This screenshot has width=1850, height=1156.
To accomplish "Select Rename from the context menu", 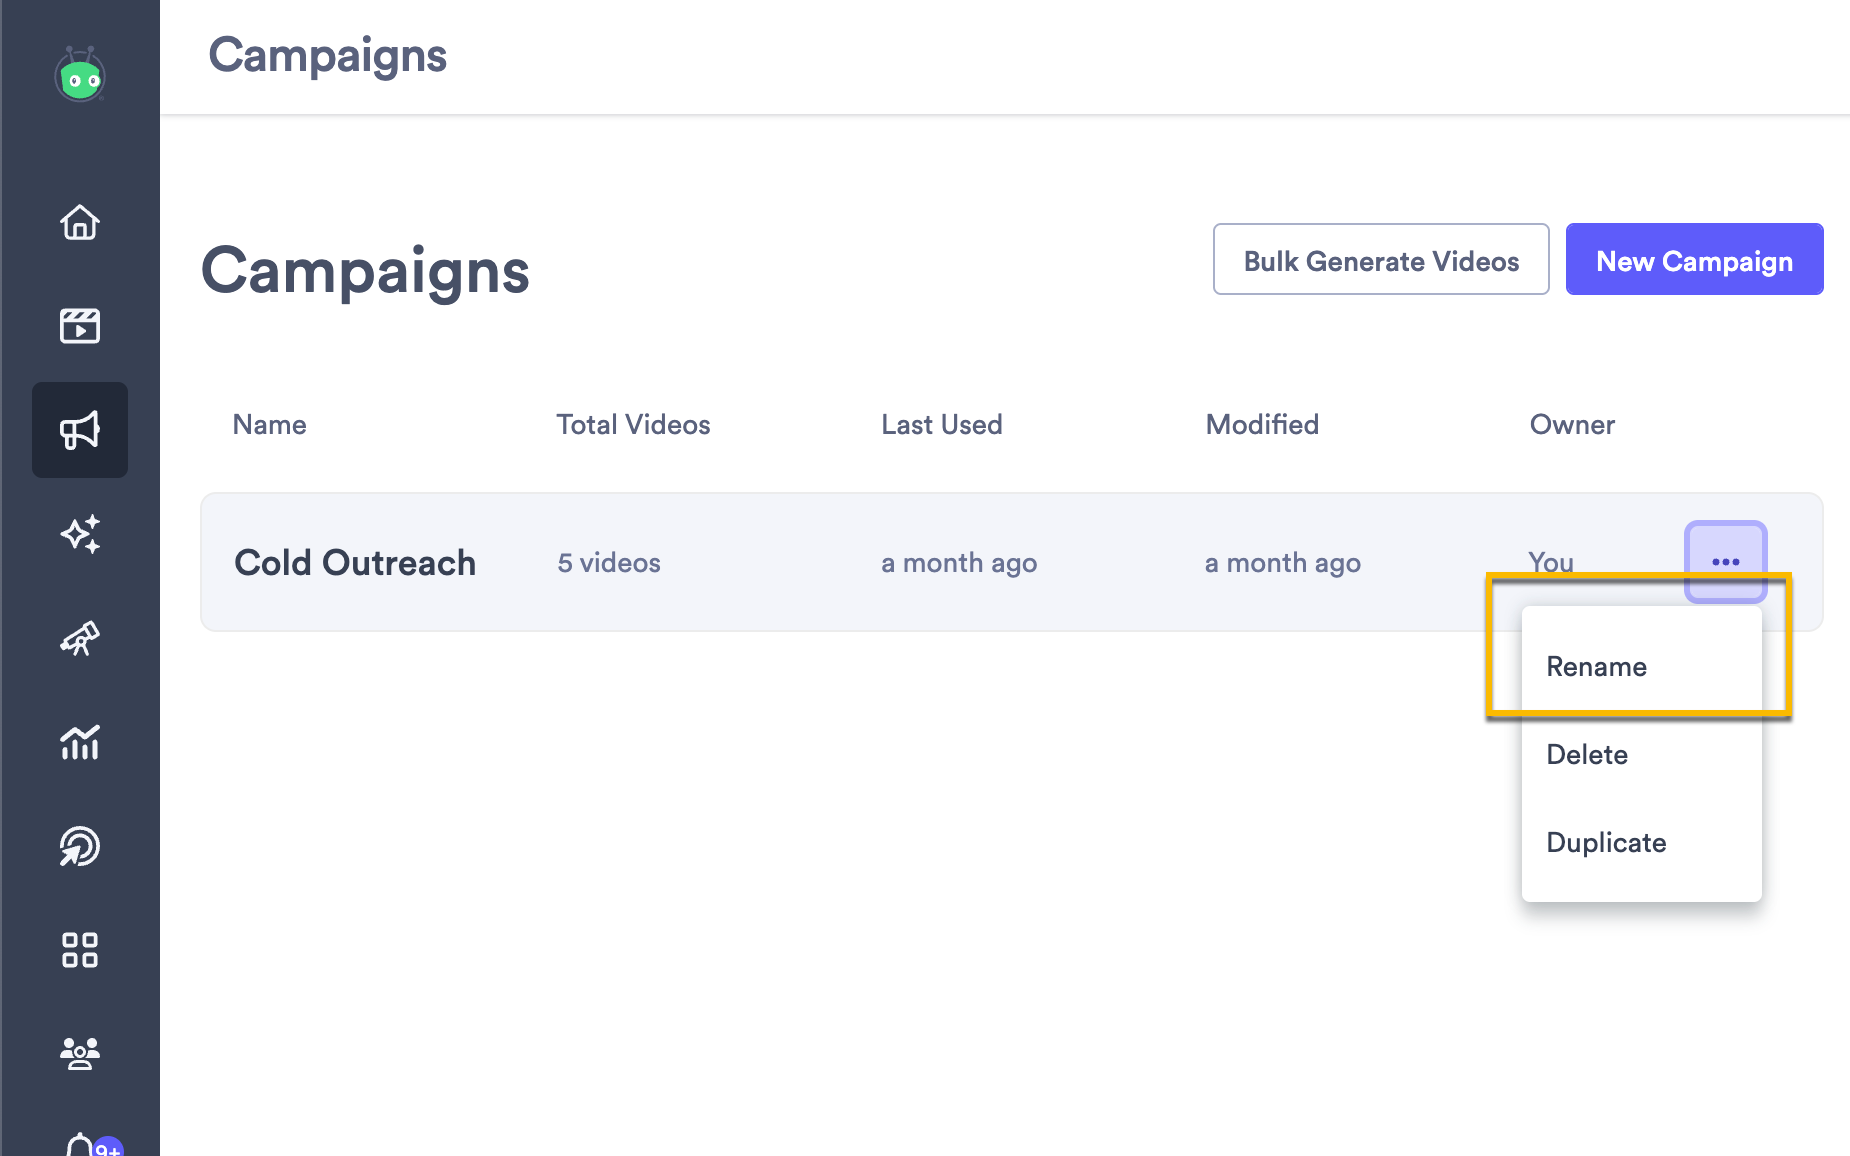I will (x=1595, y=666).
